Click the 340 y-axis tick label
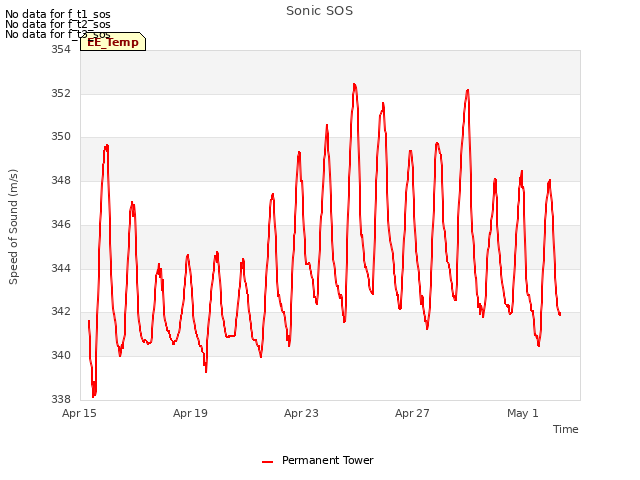The height and width of the screenshot is (480, 640). (x=61, y=356)
